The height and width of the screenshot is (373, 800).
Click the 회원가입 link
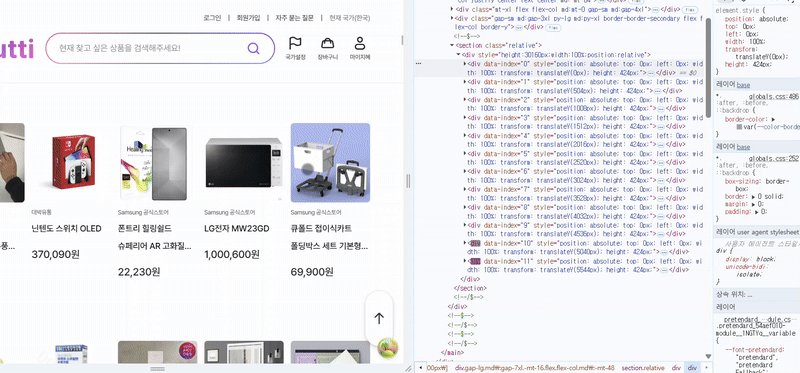point(248,18)
